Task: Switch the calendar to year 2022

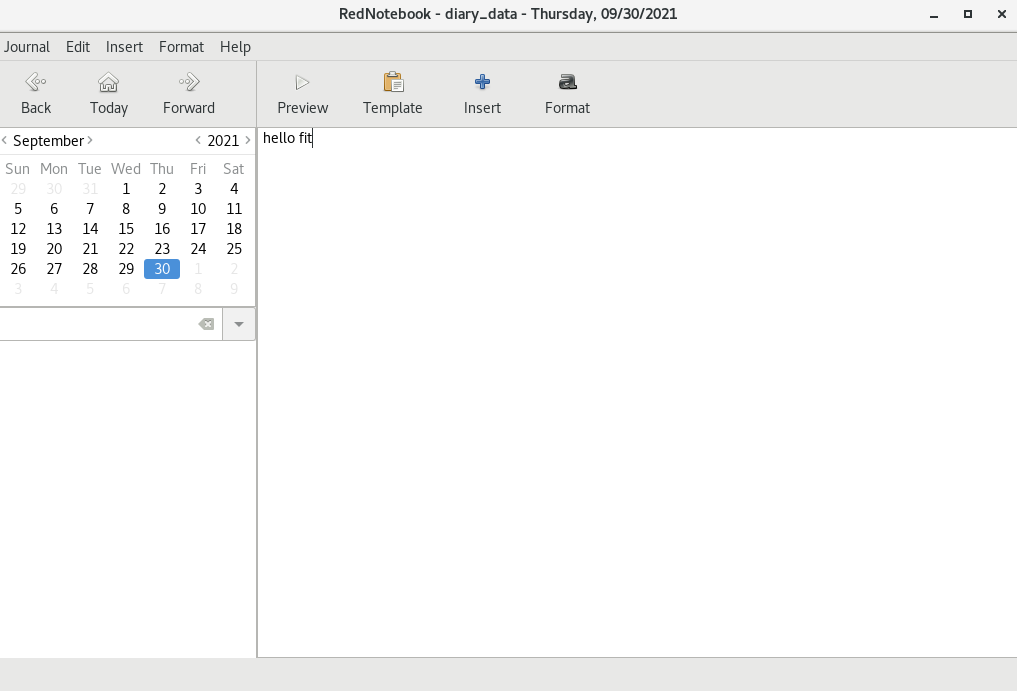Action: click(247, 140)
